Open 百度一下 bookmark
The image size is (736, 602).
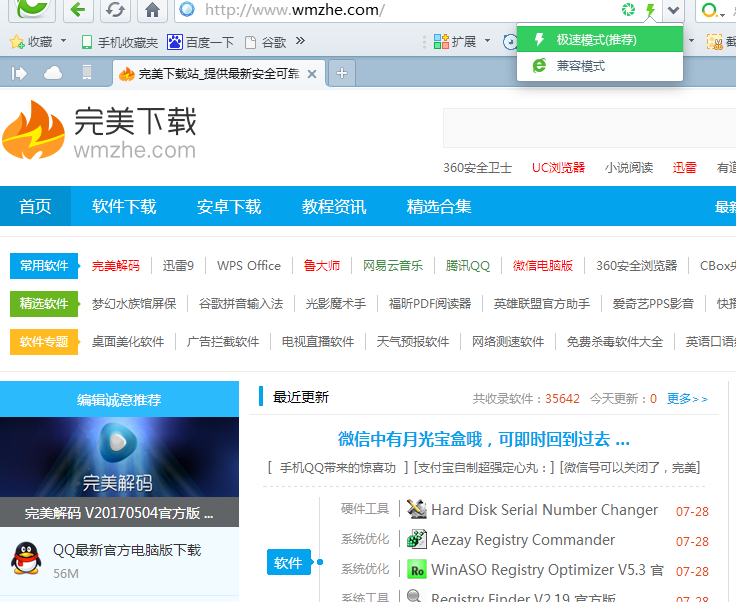200,42
